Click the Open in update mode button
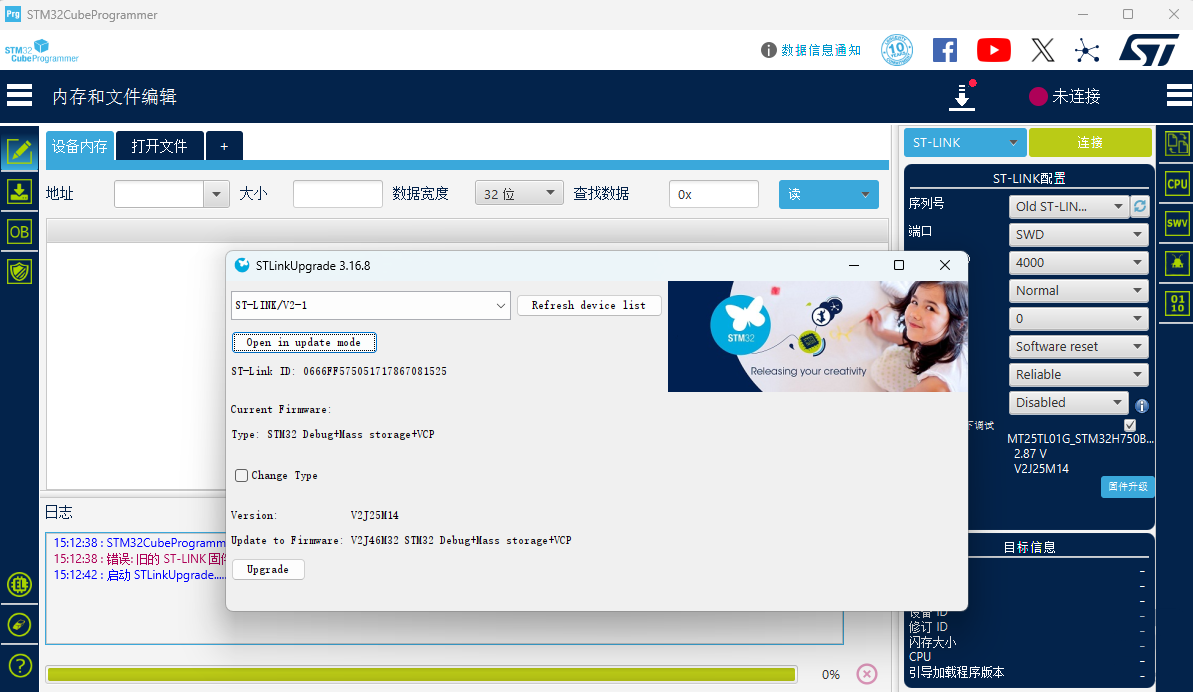This screenshot has height=692, width=1193. [304, 342]
